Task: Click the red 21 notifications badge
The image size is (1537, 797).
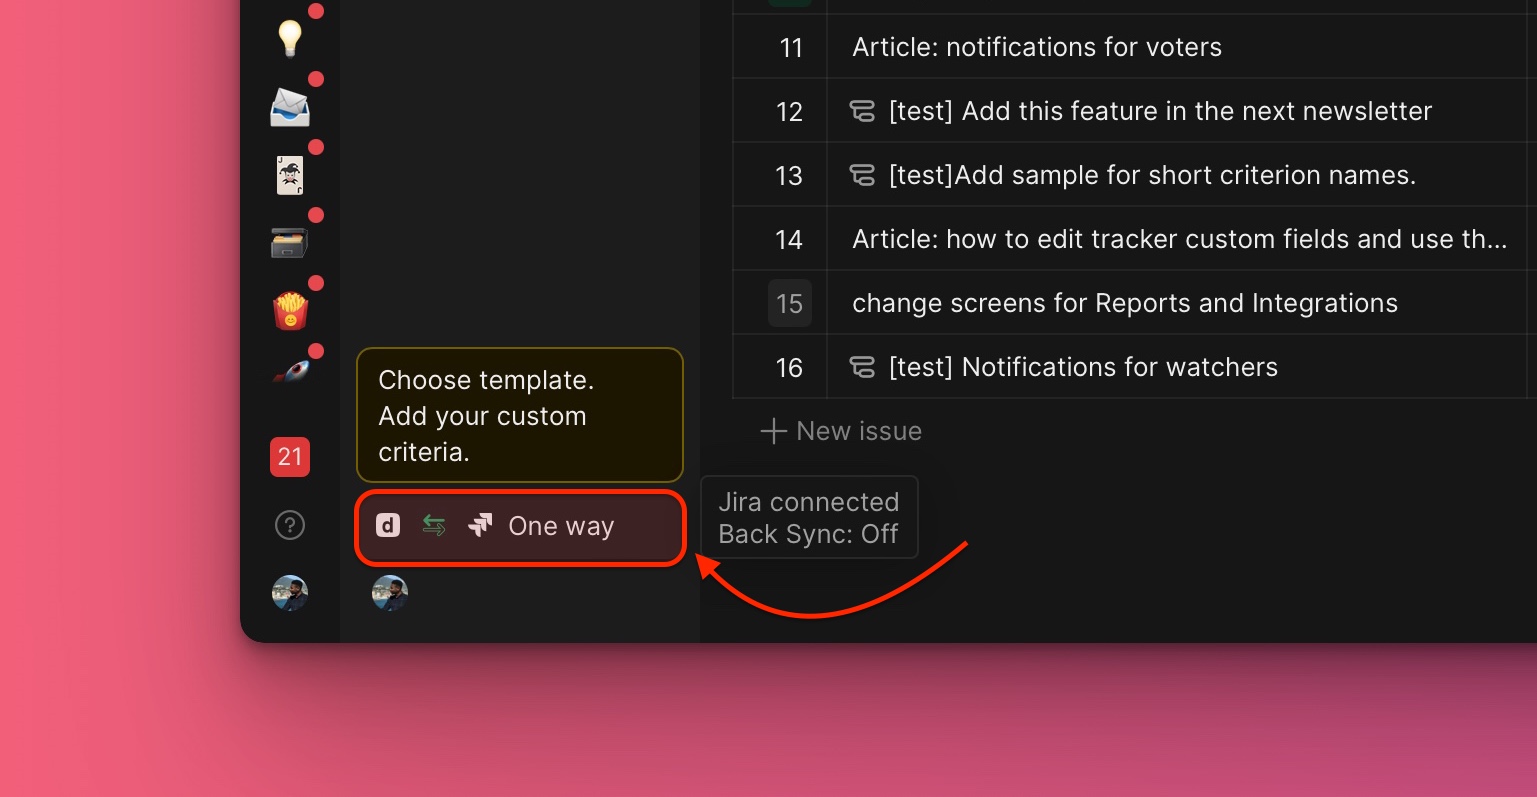Action: [x=289, y=457]
